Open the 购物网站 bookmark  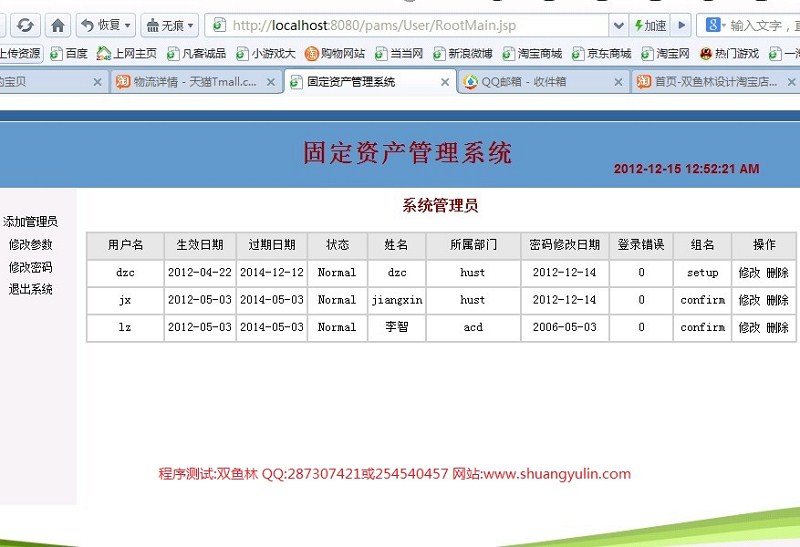click(335, 53)
